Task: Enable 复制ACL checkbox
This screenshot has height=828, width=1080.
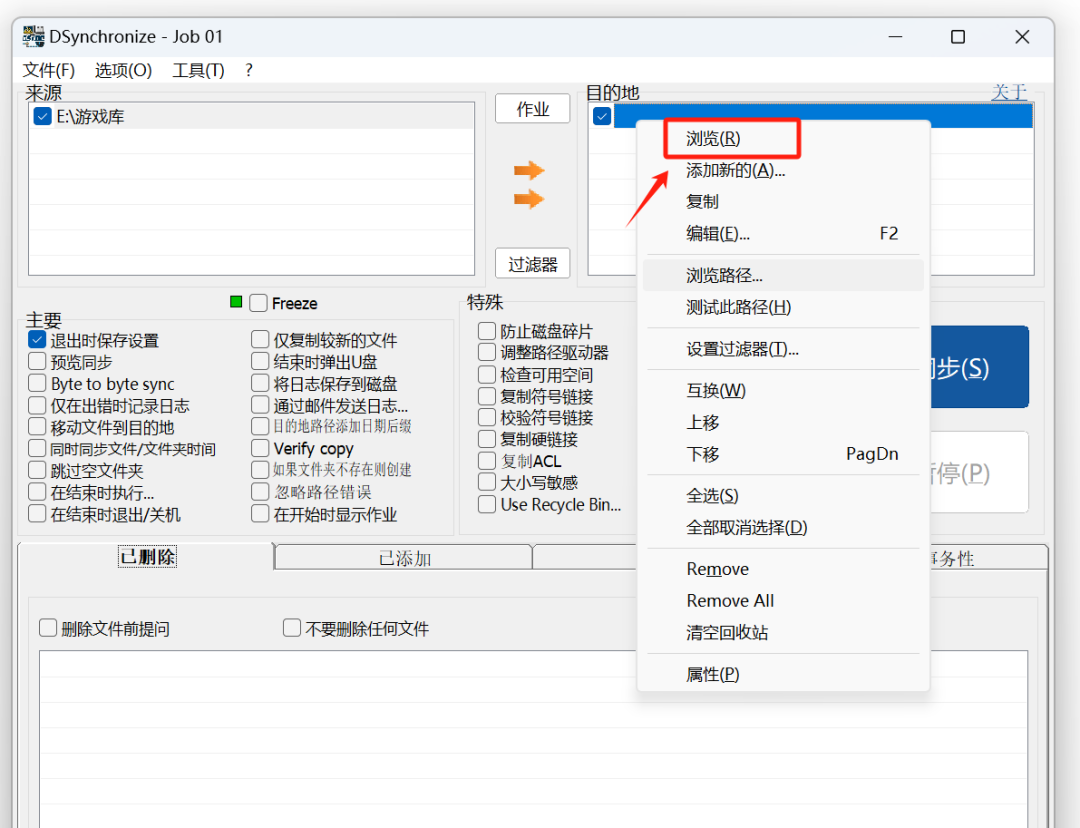Action: click(487, 461)
